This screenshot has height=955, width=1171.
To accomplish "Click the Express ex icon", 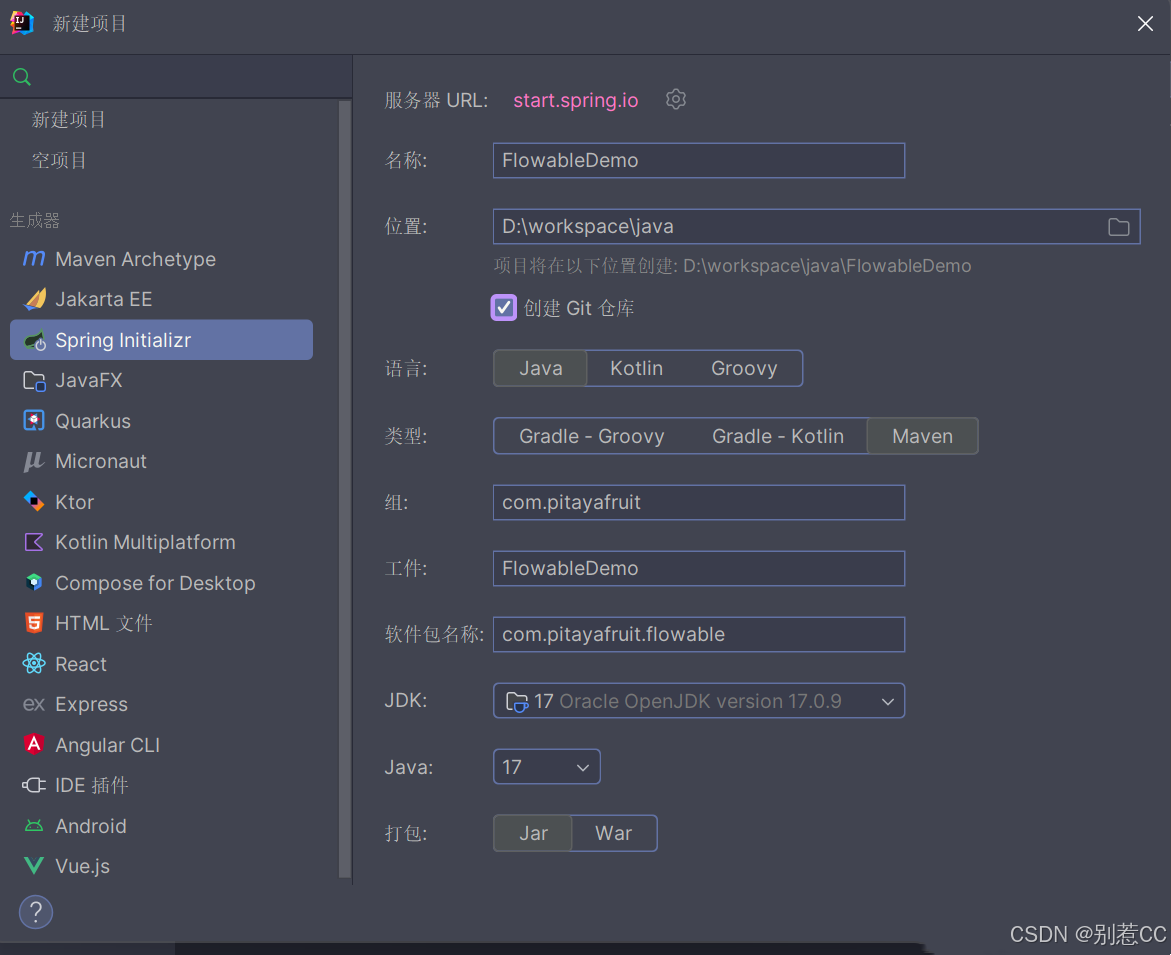I will [x=34, y=704].
